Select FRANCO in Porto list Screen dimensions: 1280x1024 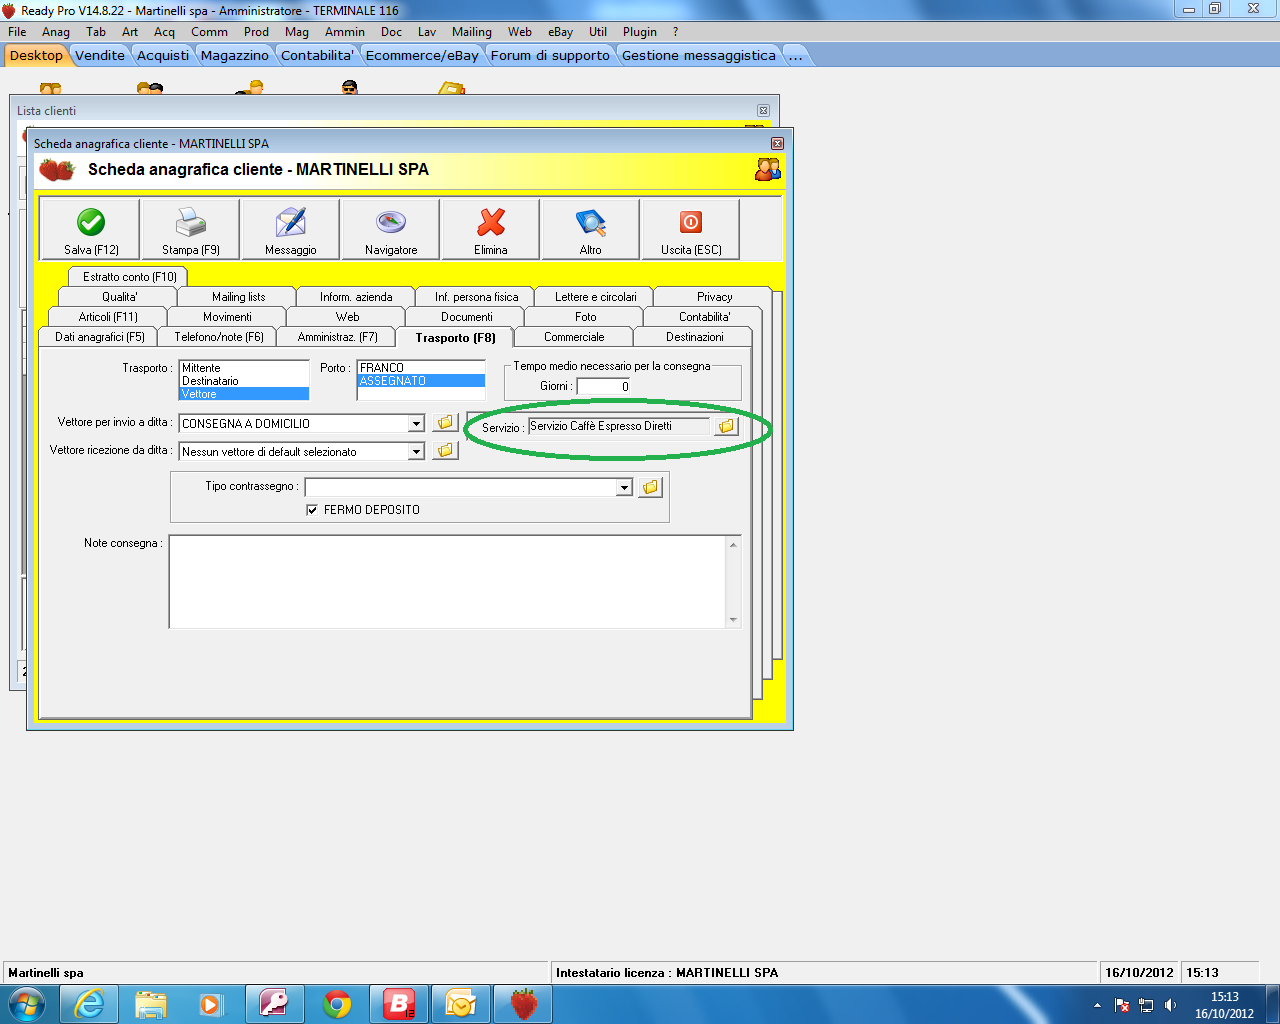point(421,368)
